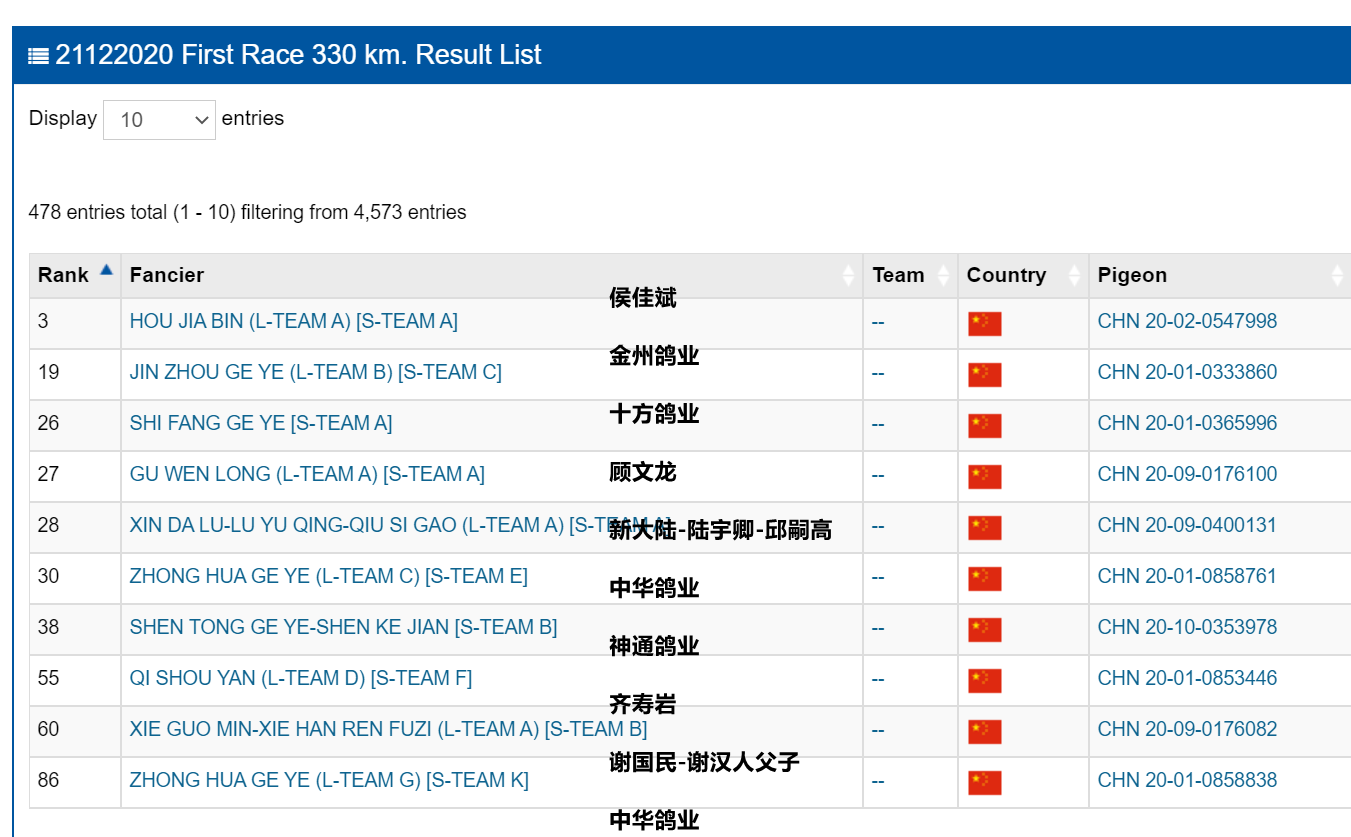Open the Display entries count dropdown
The image size is (1351, 837).
point(159,120)
